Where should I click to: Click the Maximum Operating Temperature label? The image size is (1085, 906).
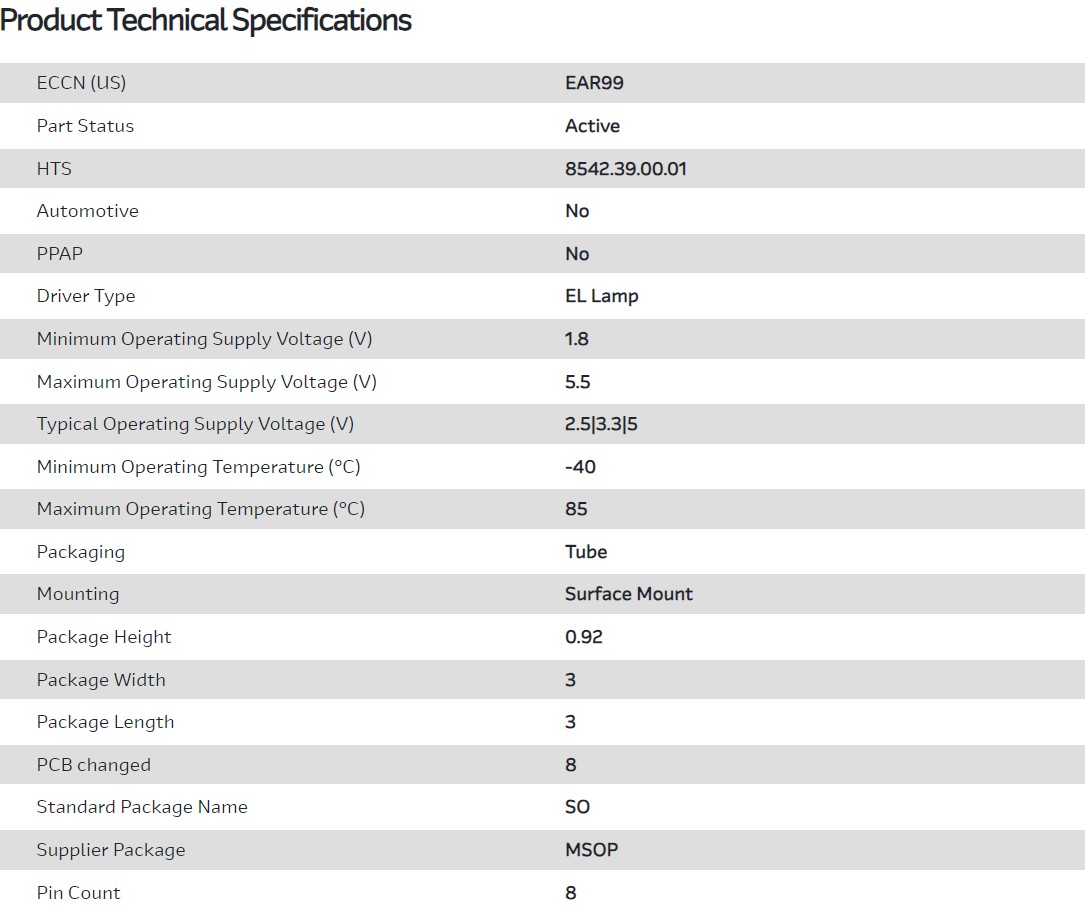[200, 509]
